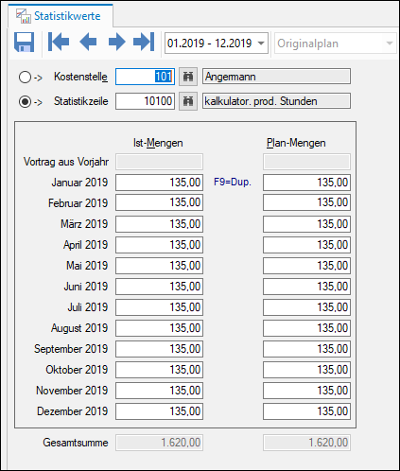Select the Statistikzeile radio button
Screen dimensions: 400x471
25,101
